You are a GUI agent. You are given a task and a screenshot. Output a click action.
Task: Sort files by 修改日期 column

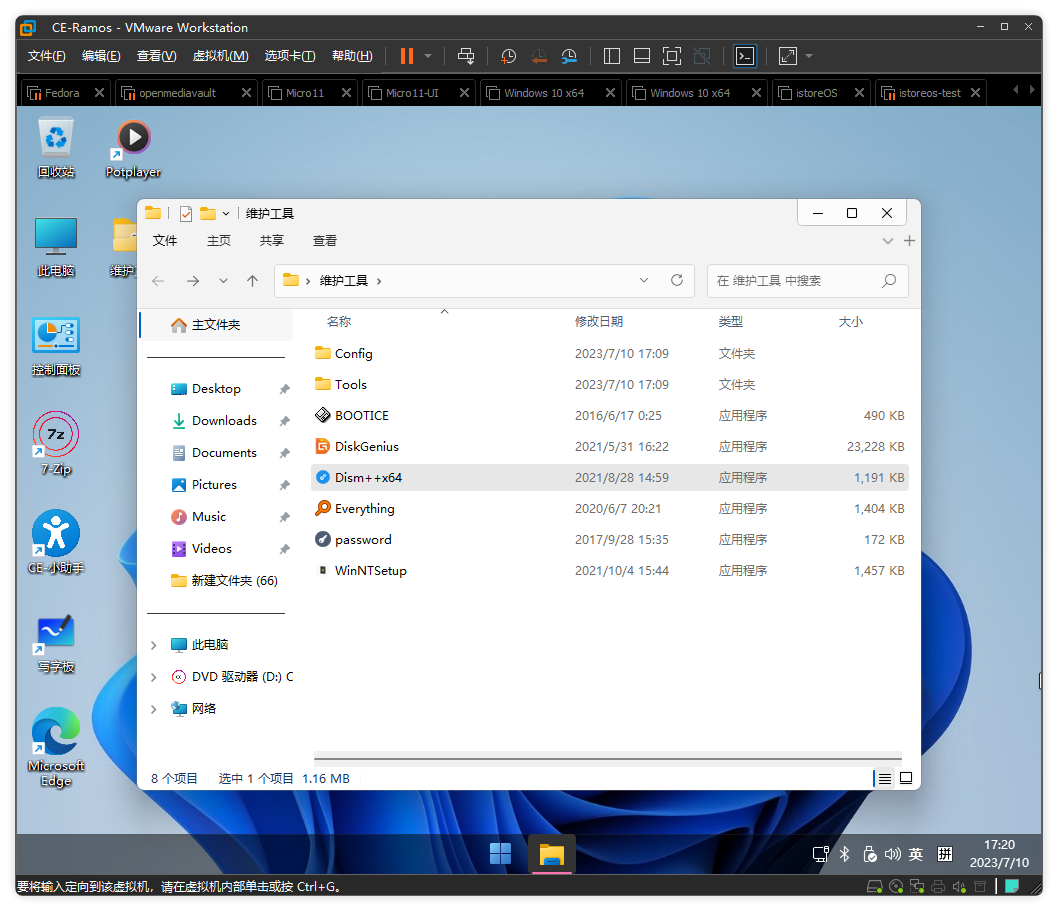coord(598,322)
